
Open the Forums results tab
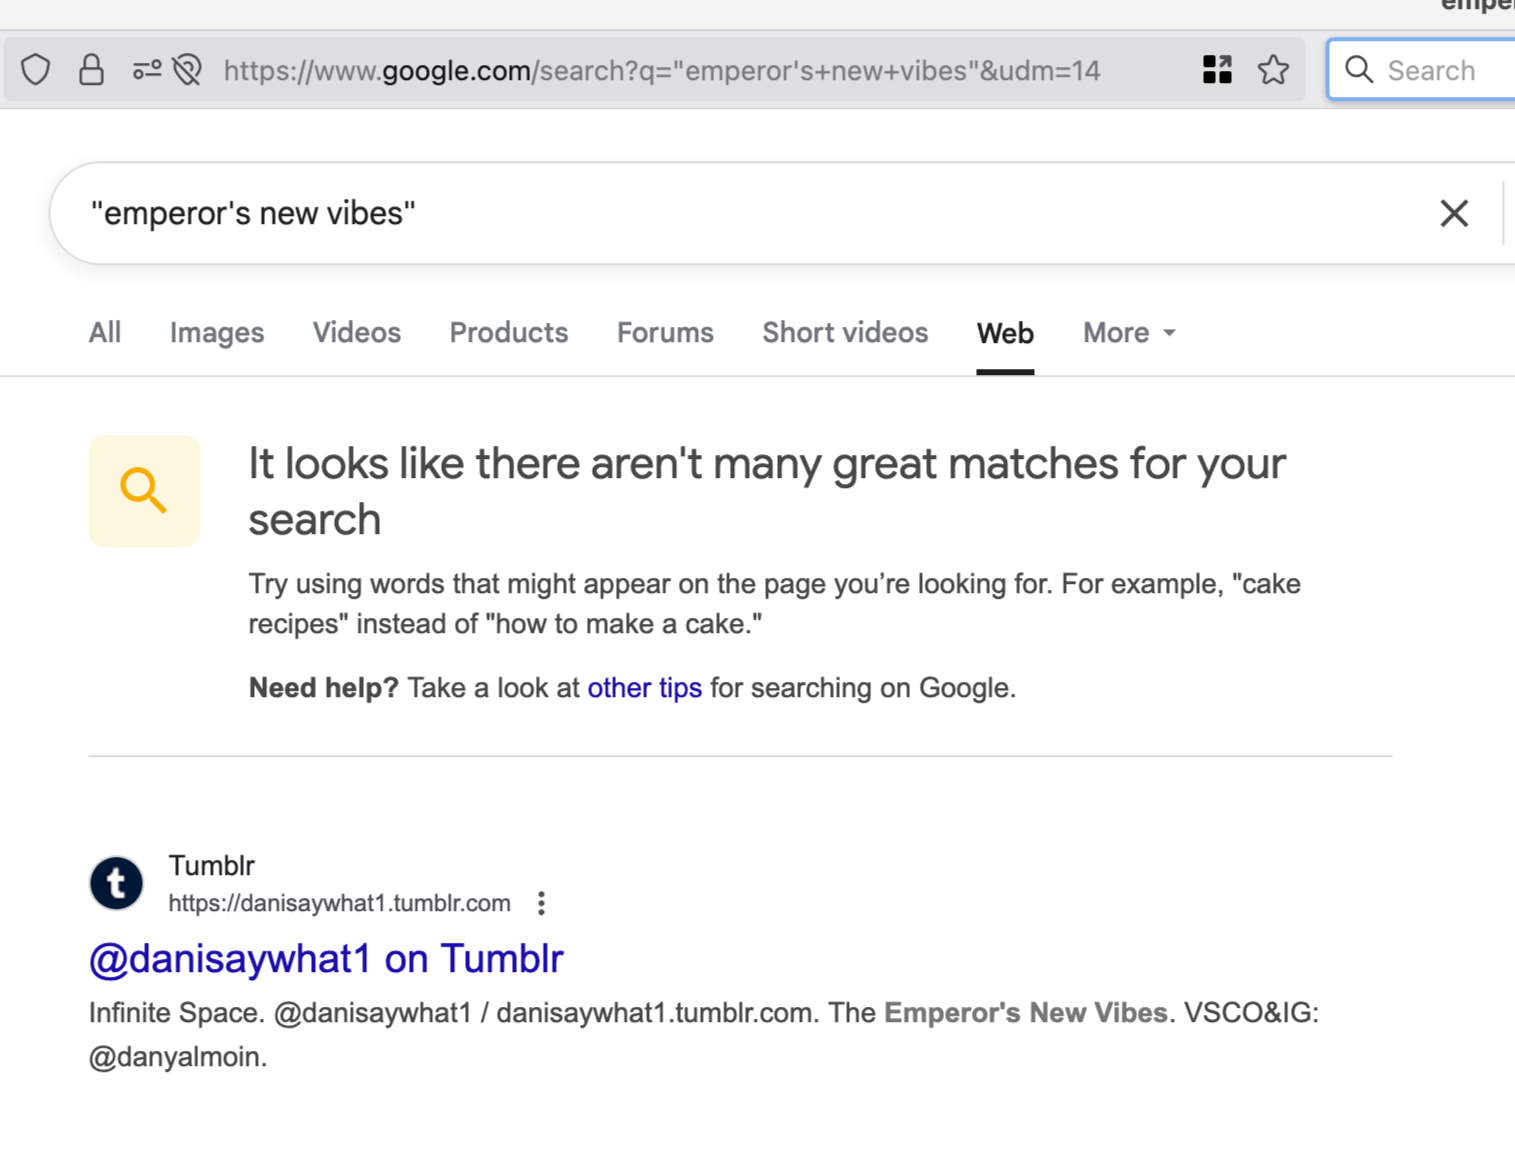pos(665,333)
